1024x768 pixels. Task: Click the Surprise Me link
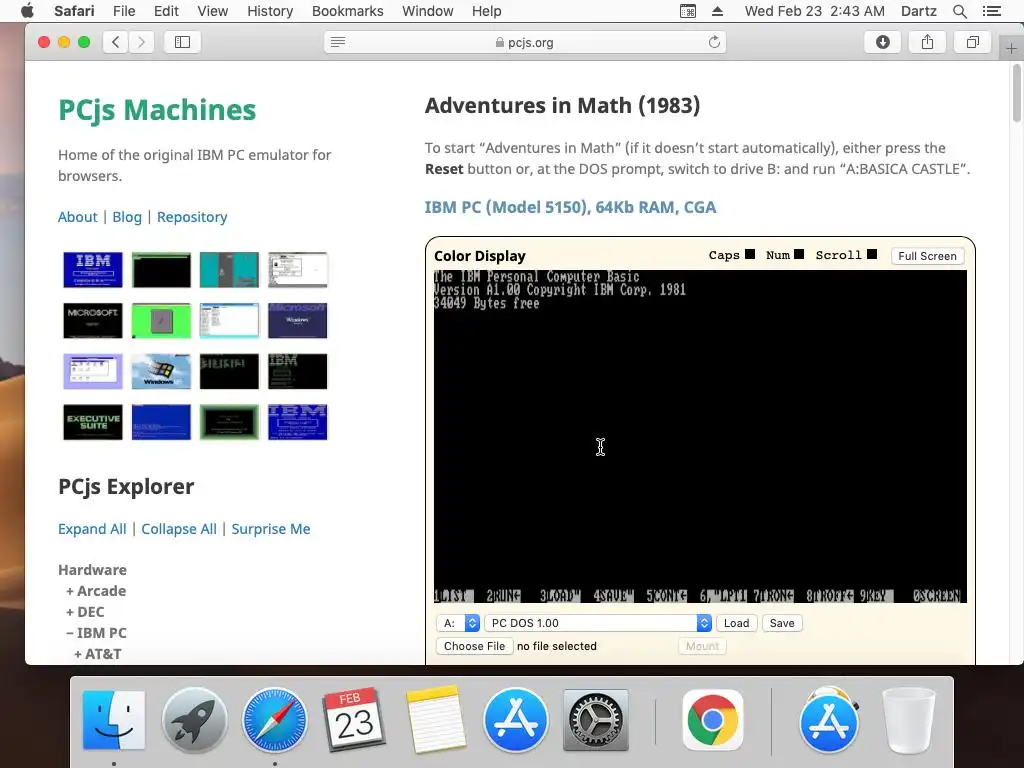(x=271, y=529)
